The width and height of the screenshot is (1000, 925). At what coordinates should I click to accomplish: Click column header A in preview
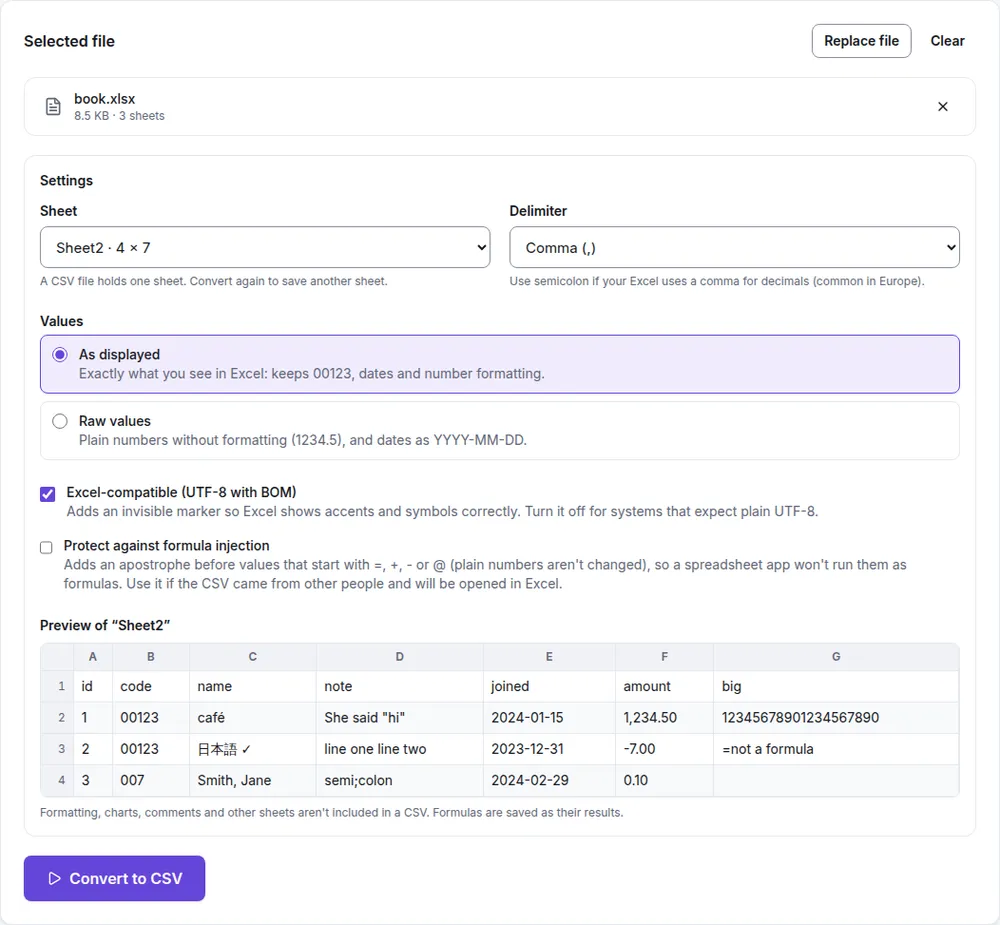[x=93, y=656]
